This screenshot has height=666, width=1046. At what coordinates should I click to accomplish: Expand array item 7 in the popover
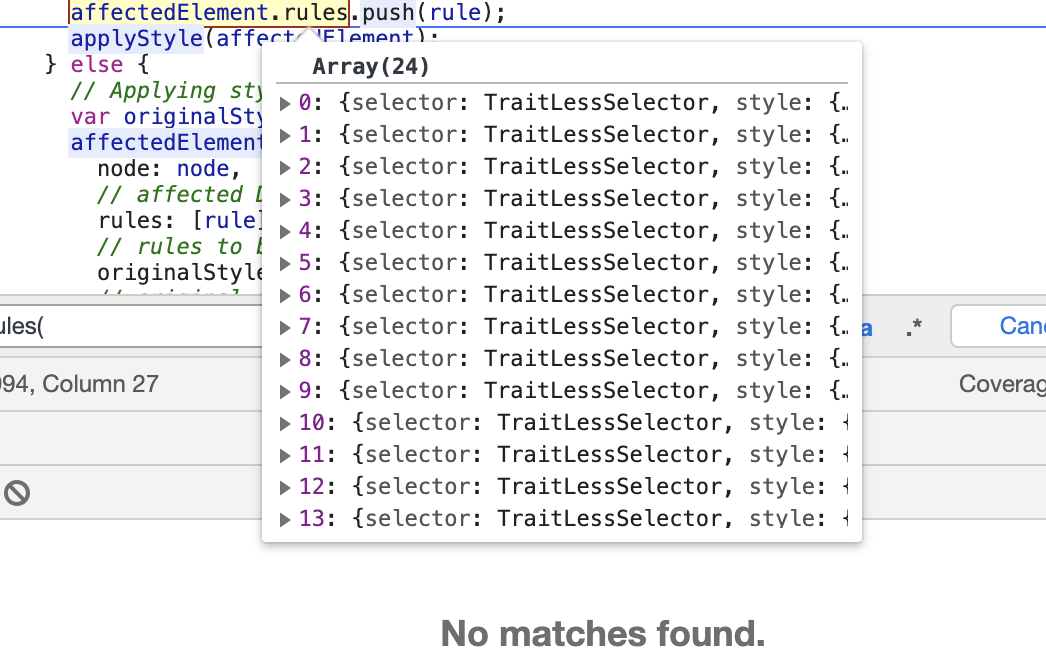285,326
